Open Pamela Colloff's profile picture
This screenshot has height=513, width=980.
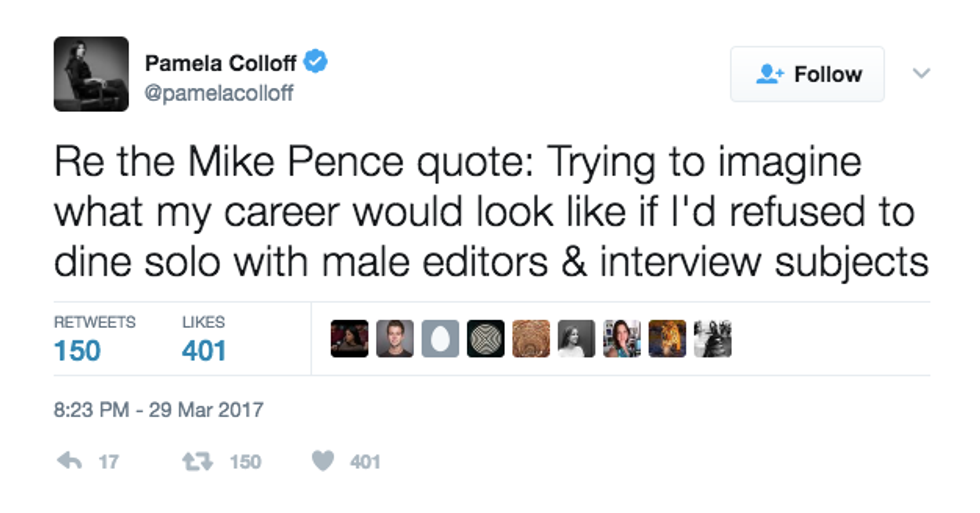(x=91, y=74)
